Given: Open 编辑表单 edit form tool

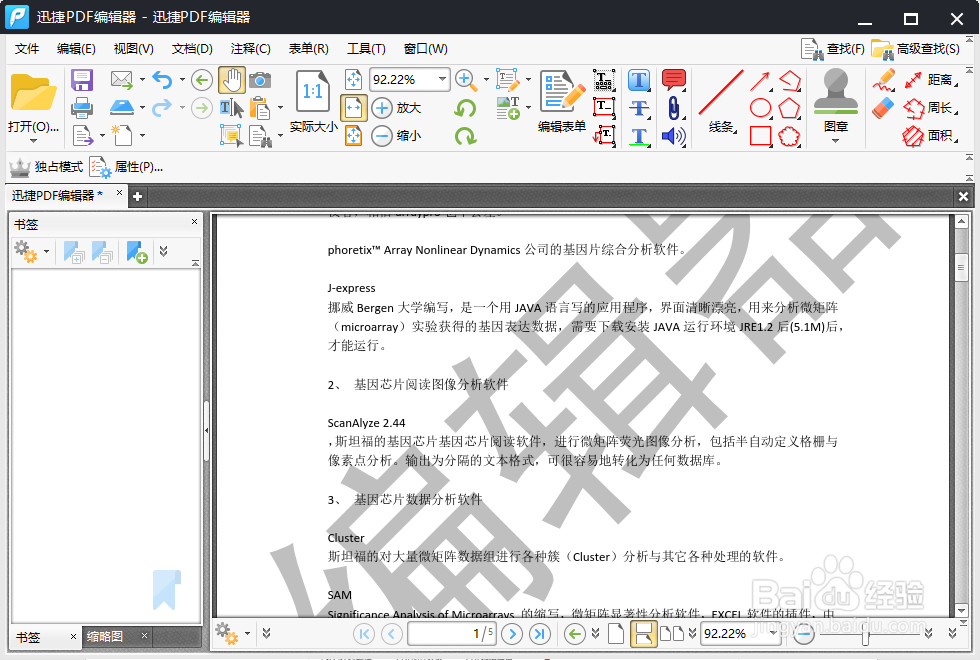Looking at the screenshot, I should pos(562,102).
